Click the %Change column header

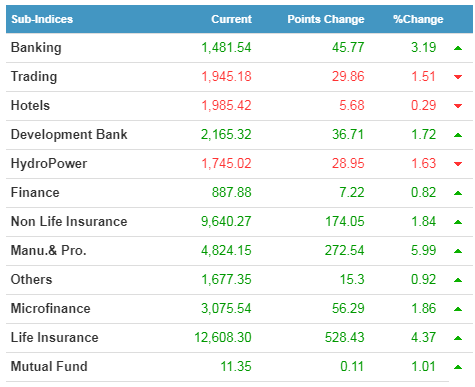tap(418, 19)
